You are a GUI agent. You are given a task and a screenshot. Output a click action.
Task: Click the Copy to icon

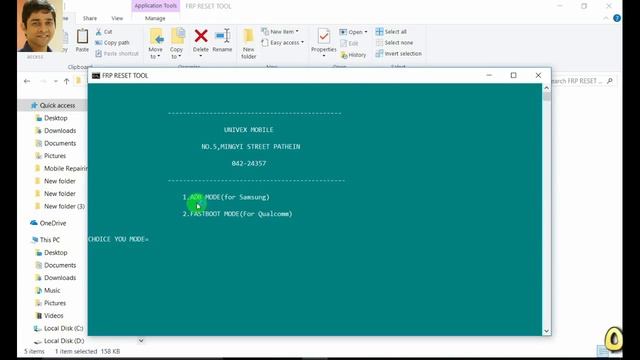point(177,36)
